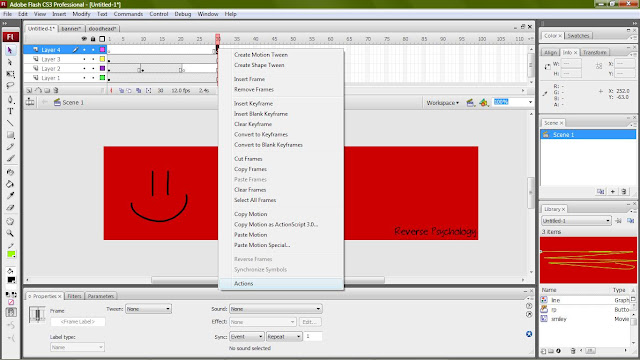Click the Edit Scene icon
640x360 pixels.
(470, 102)
